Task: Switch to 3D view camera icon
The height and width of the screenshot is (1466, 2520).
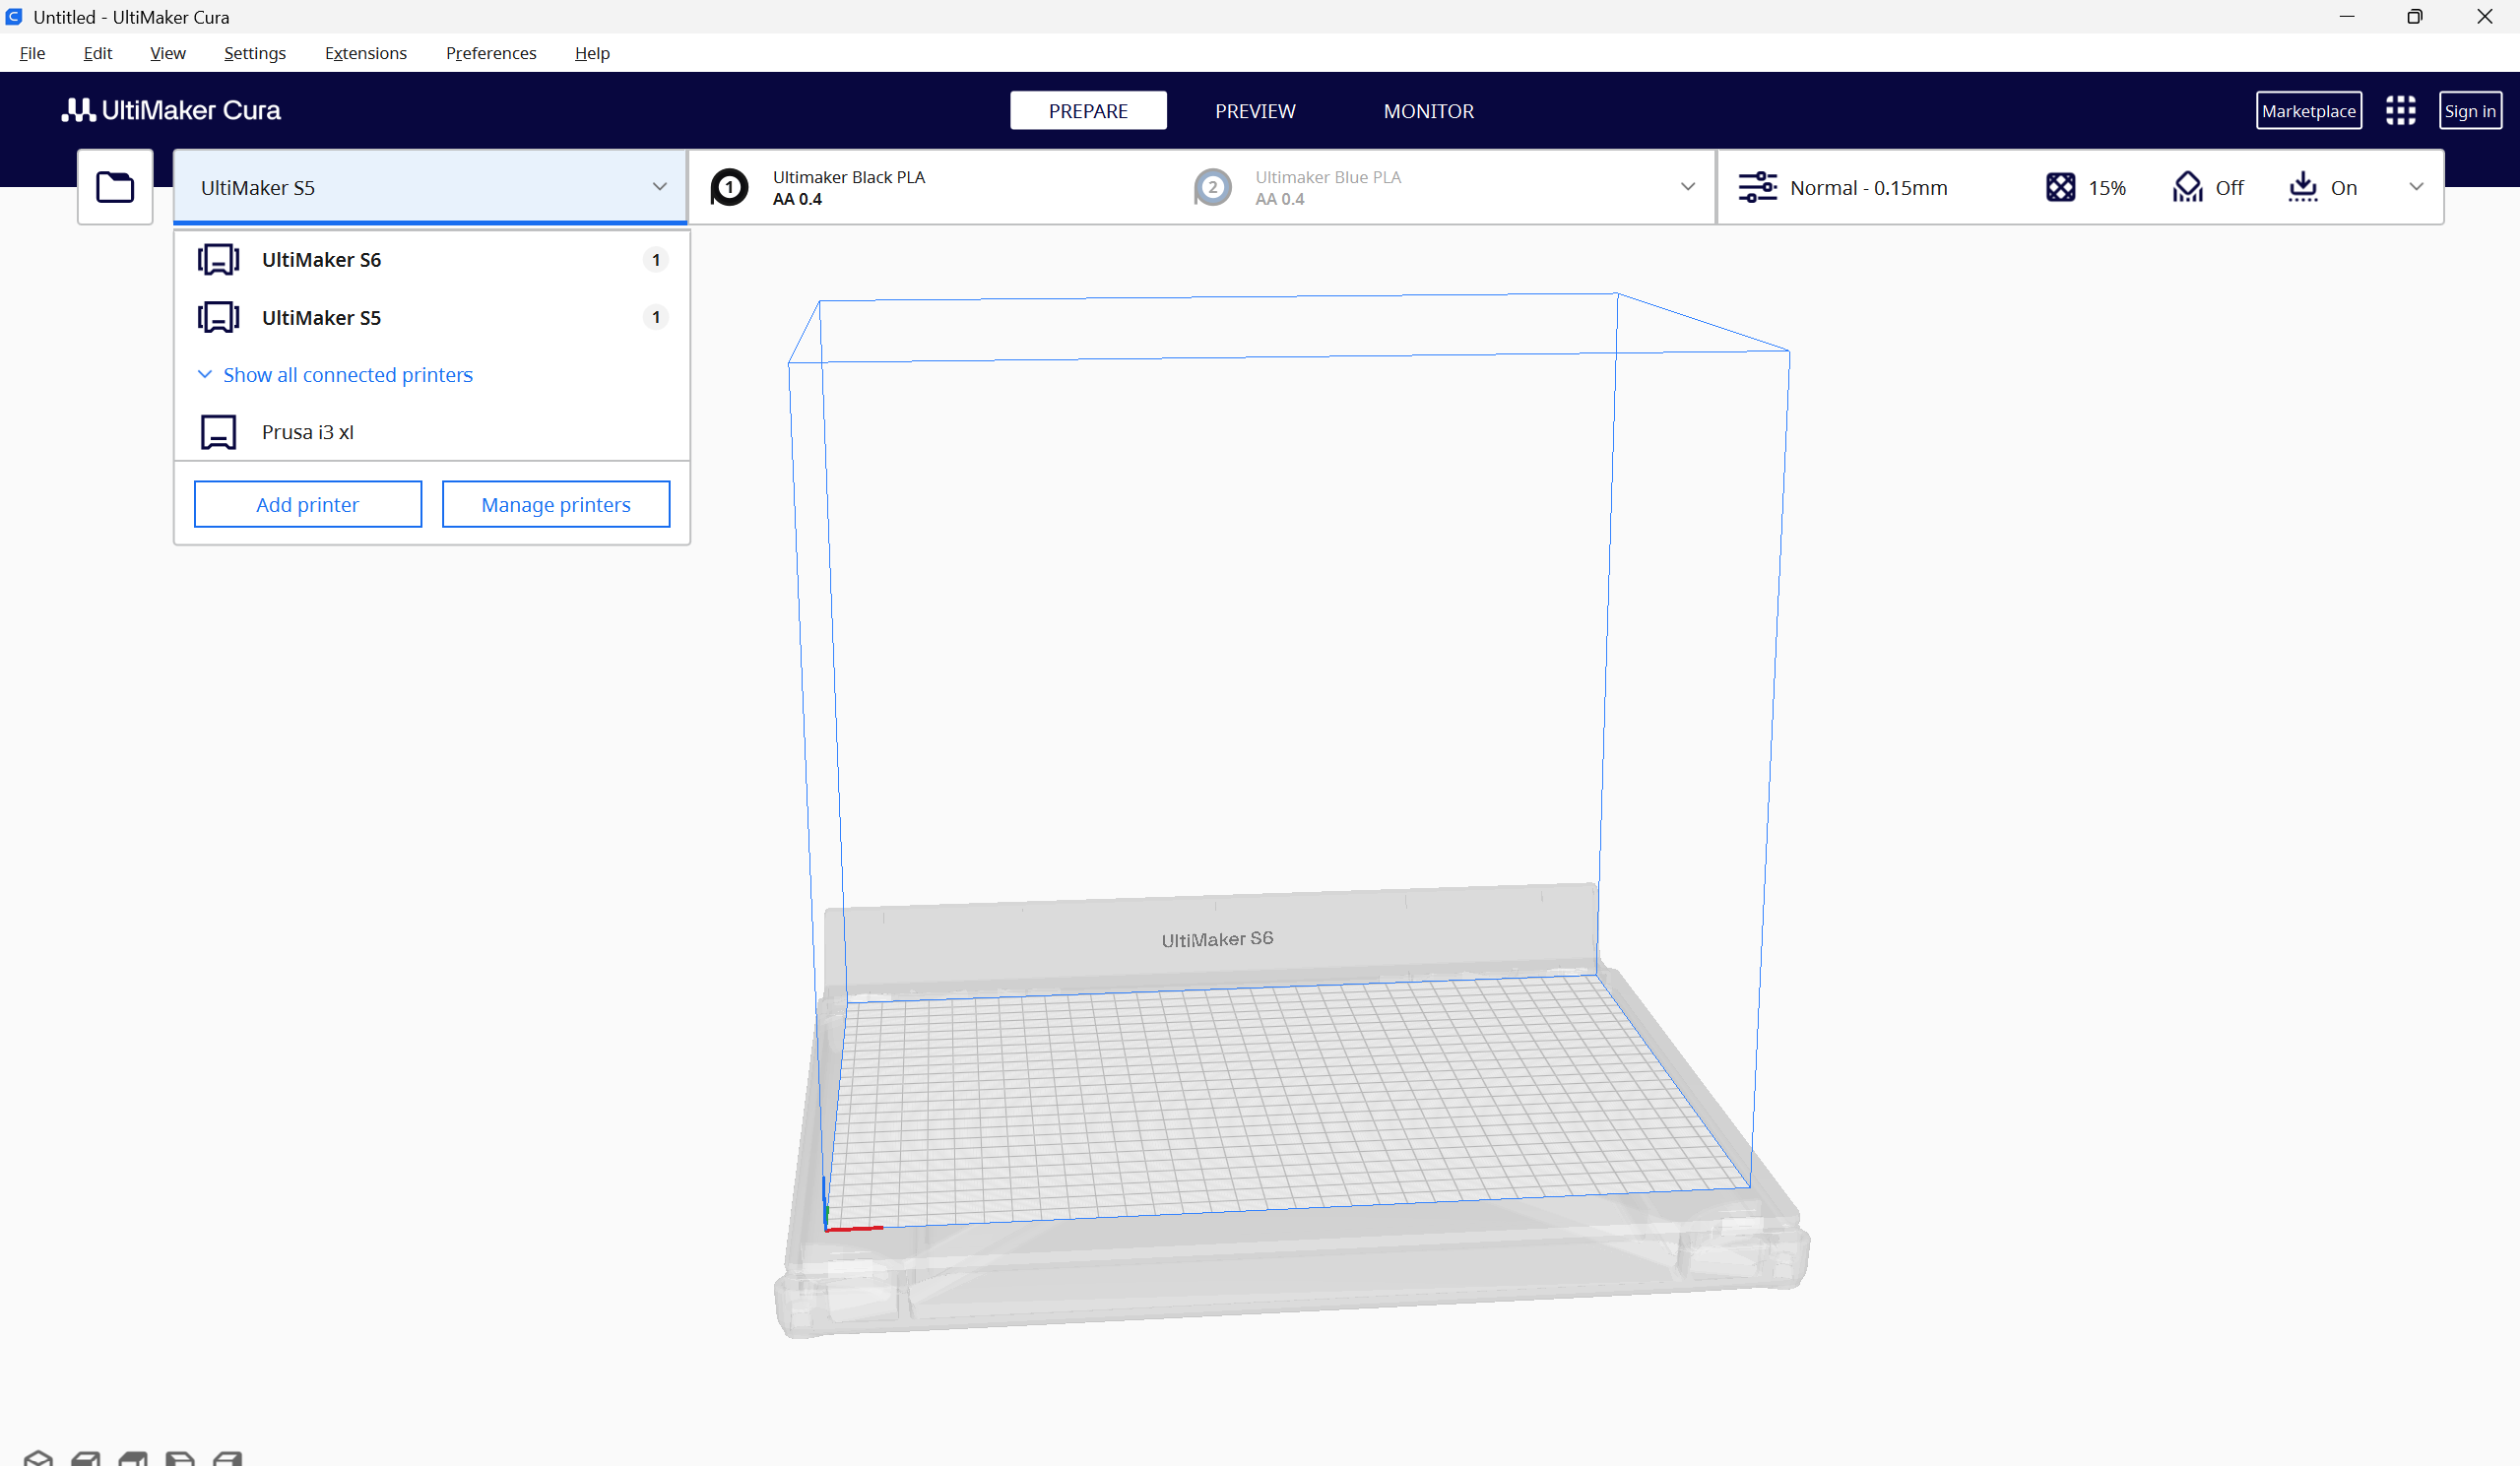Action: click(38, 1457)
